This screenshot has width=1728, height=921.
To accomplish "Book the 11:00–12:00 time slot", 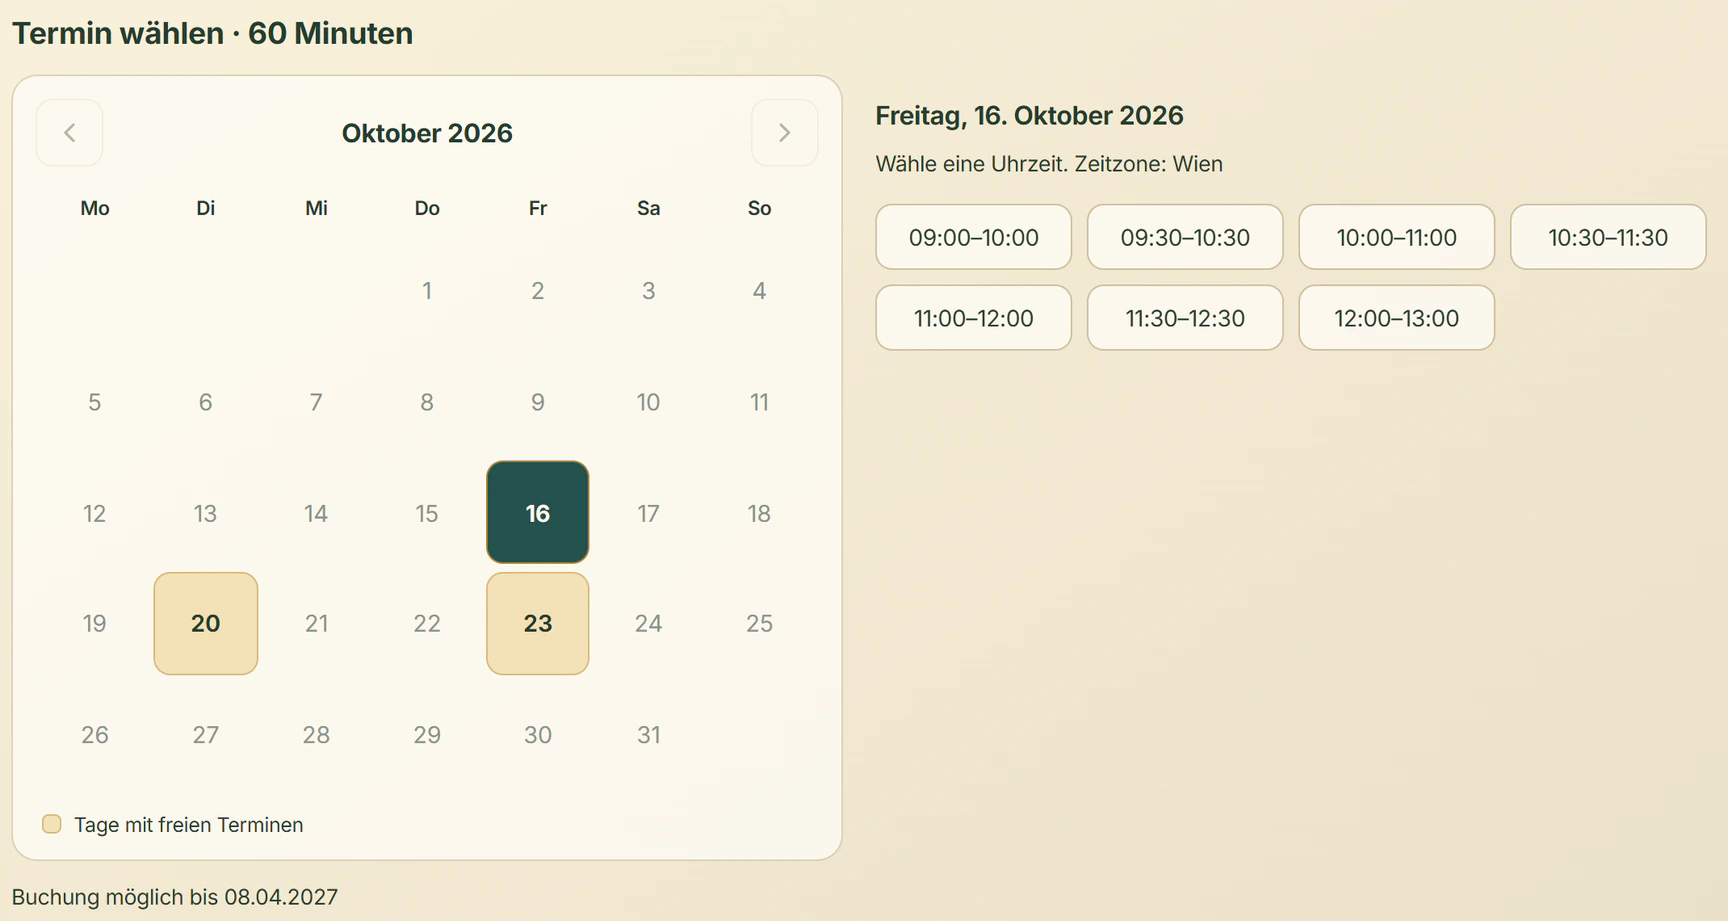I will tap(973, 318).
